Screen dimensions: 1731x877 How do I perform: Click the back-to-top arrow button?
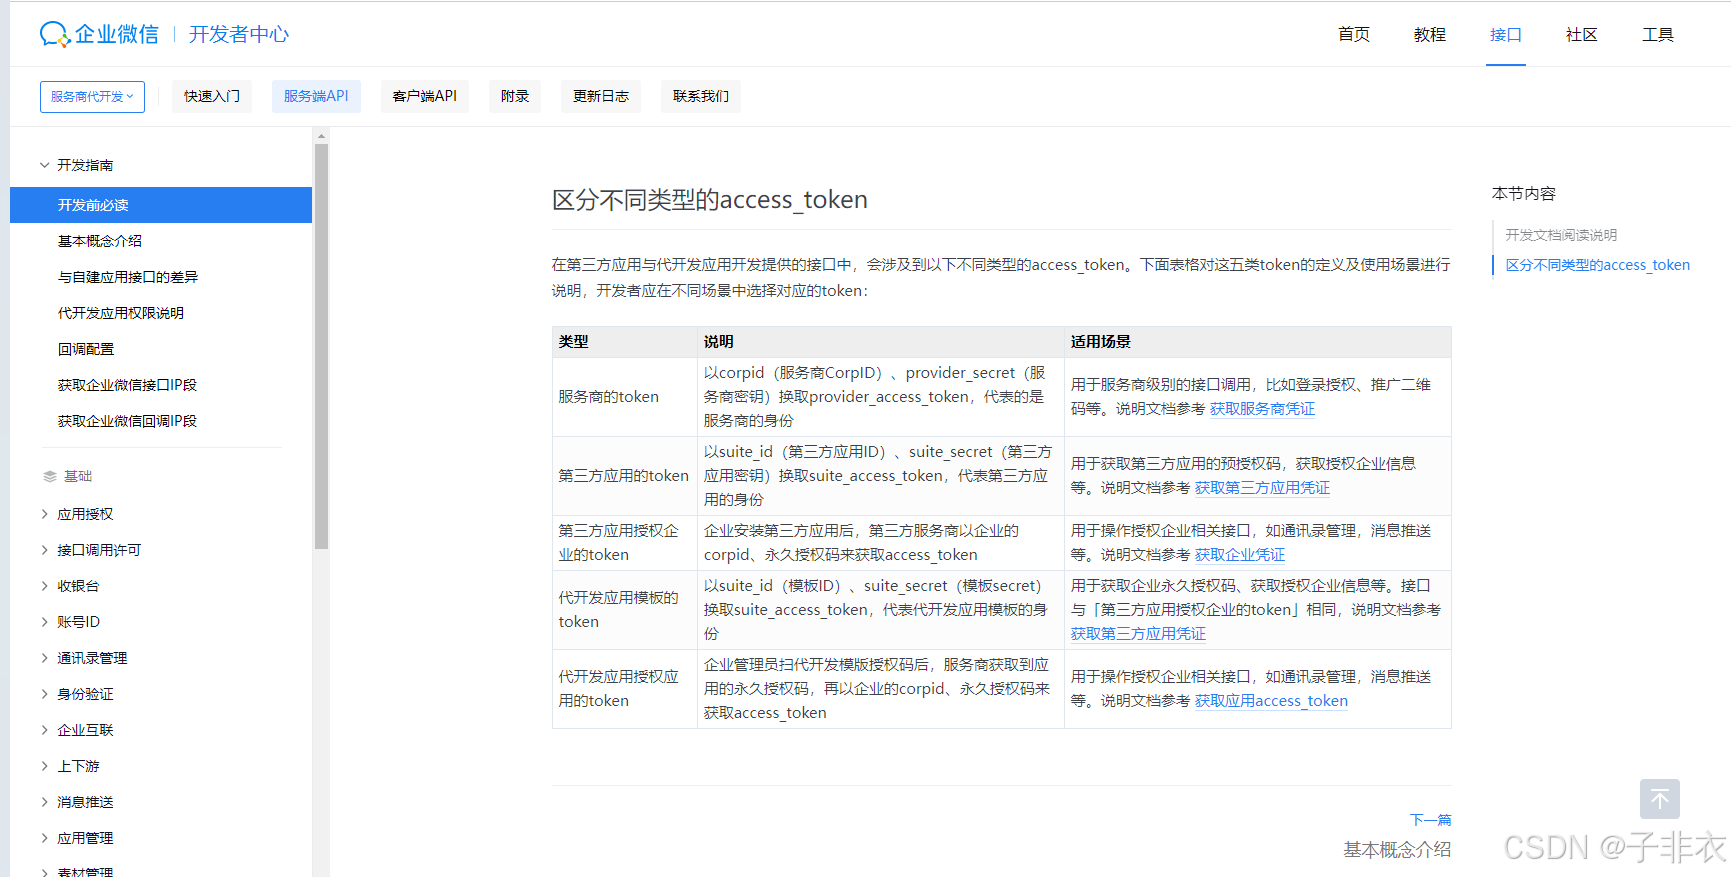tap(1659, 799)
